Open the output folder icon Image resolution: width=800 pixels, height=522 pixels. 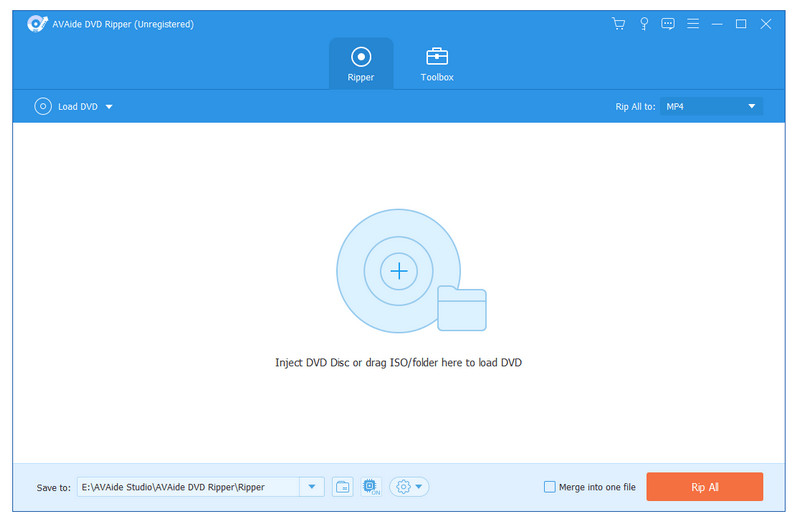342,487
